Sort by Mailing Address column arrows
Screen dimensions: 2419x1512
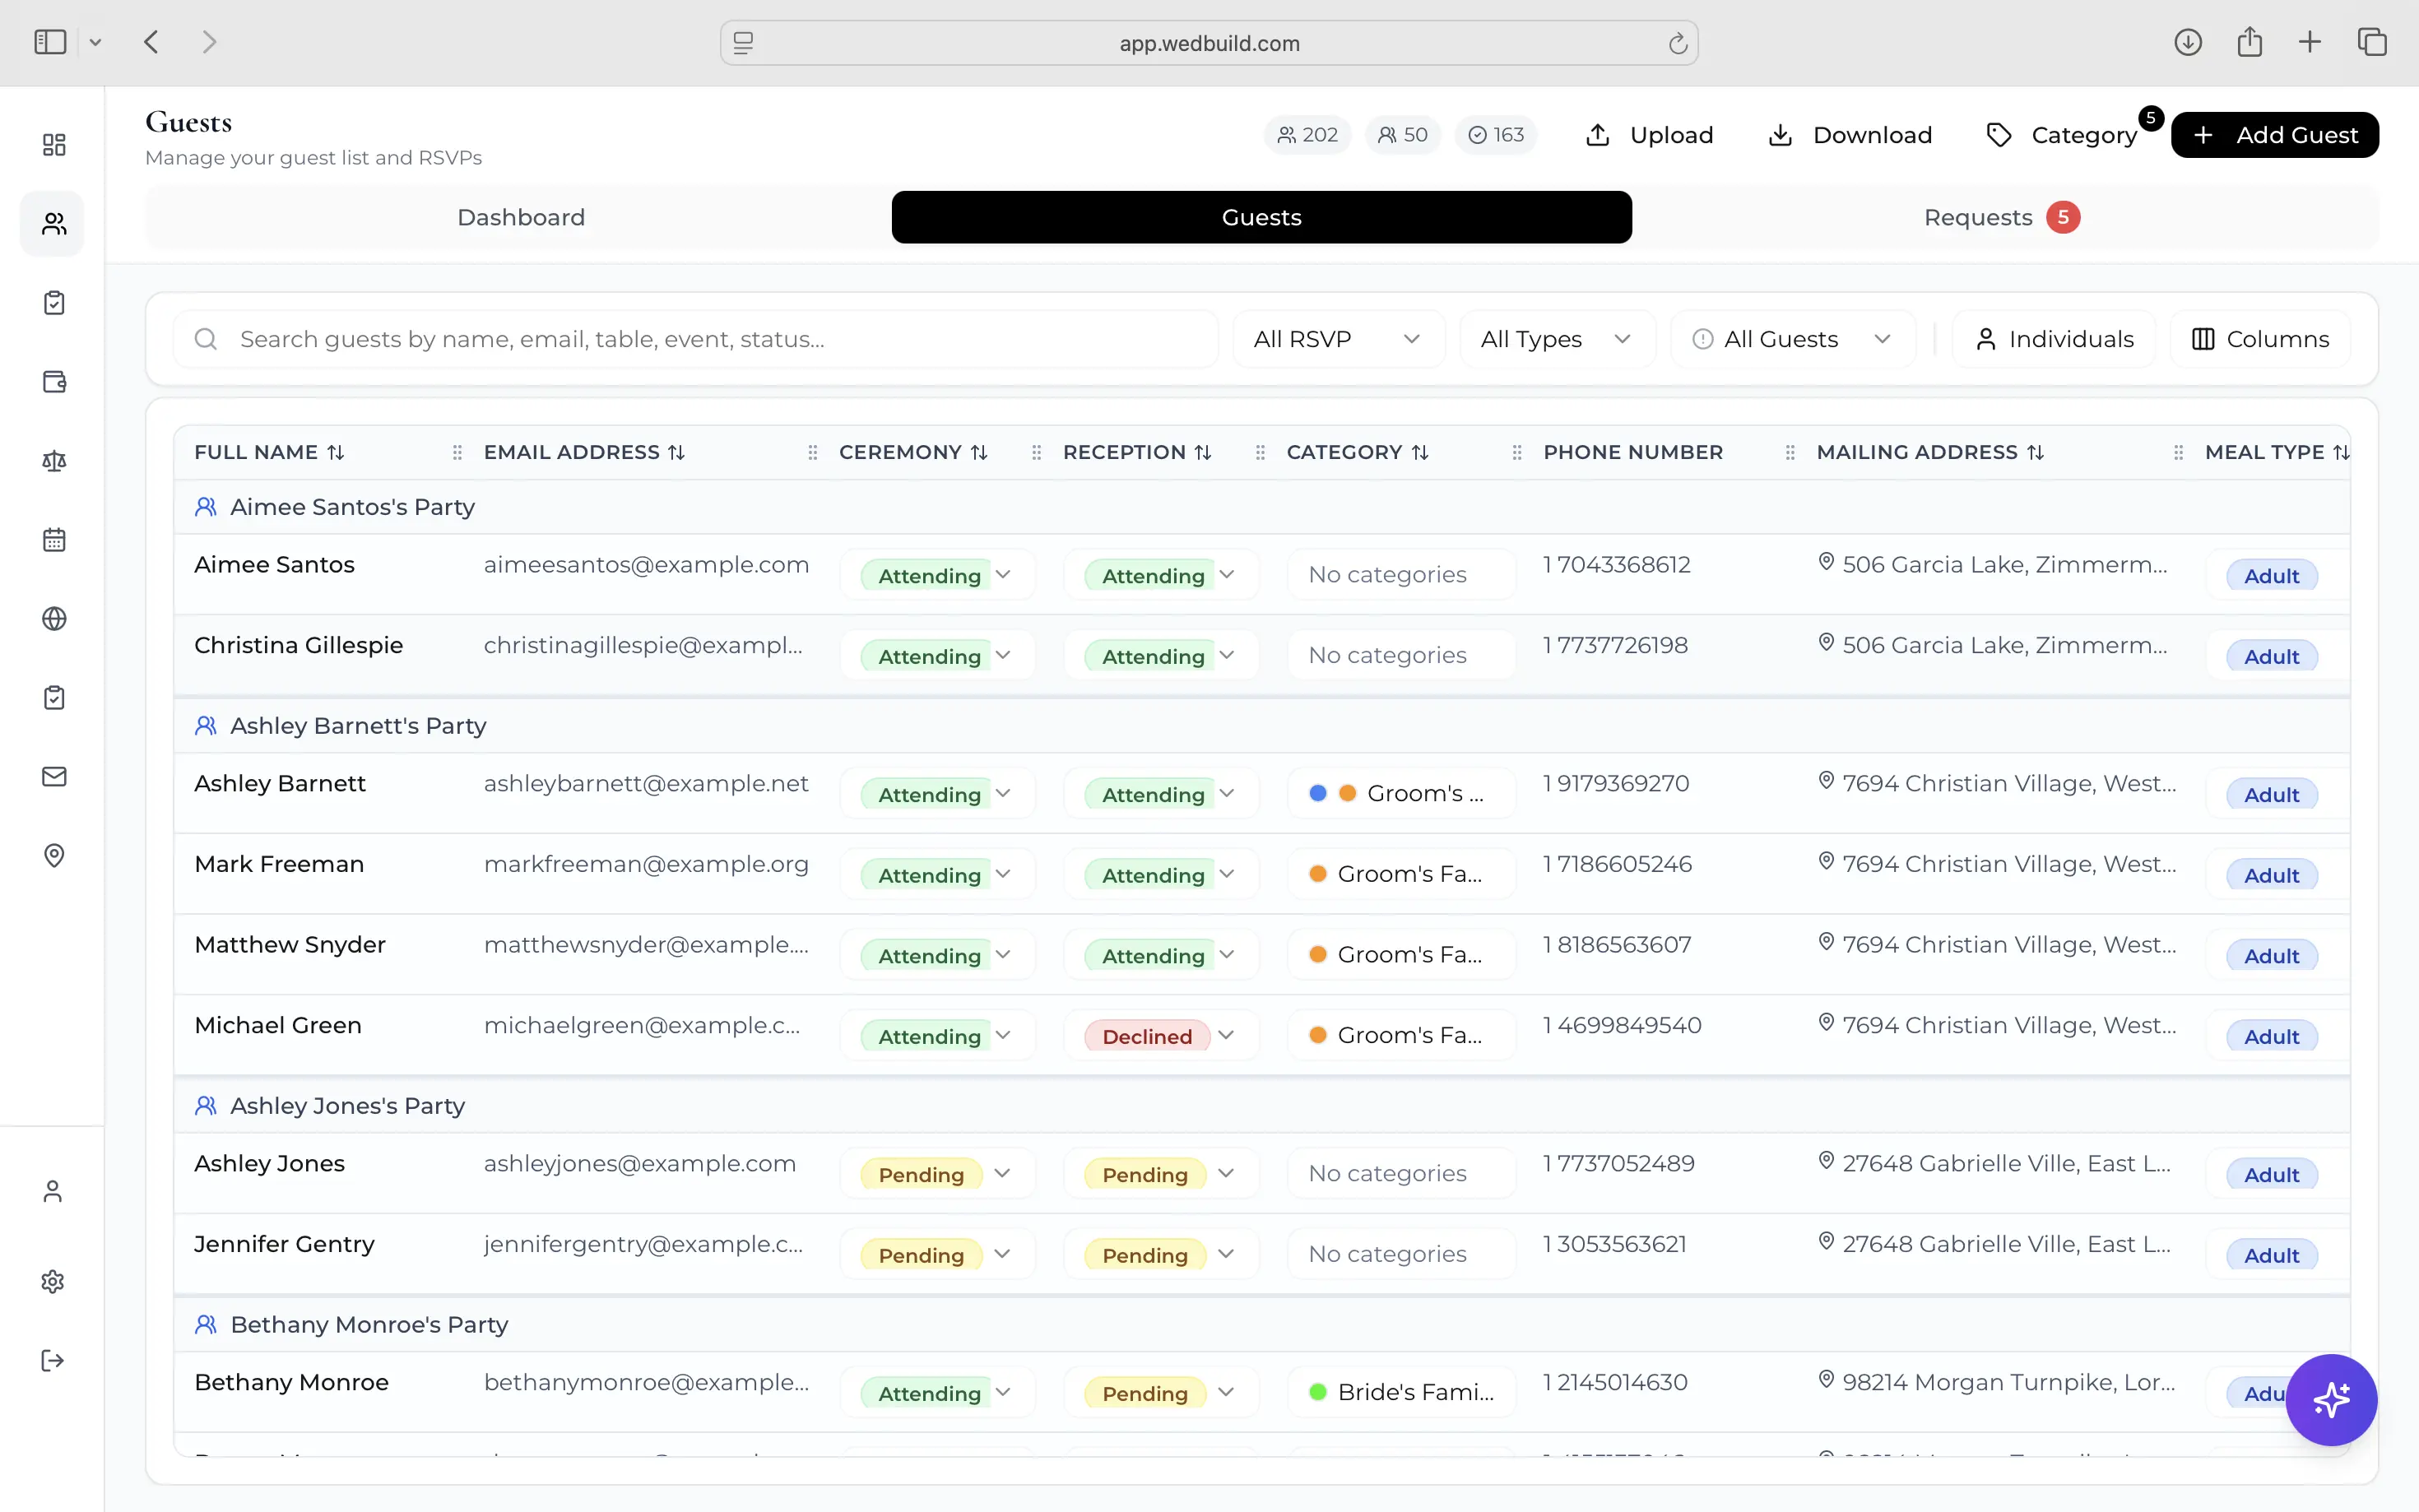point(2035,452)
